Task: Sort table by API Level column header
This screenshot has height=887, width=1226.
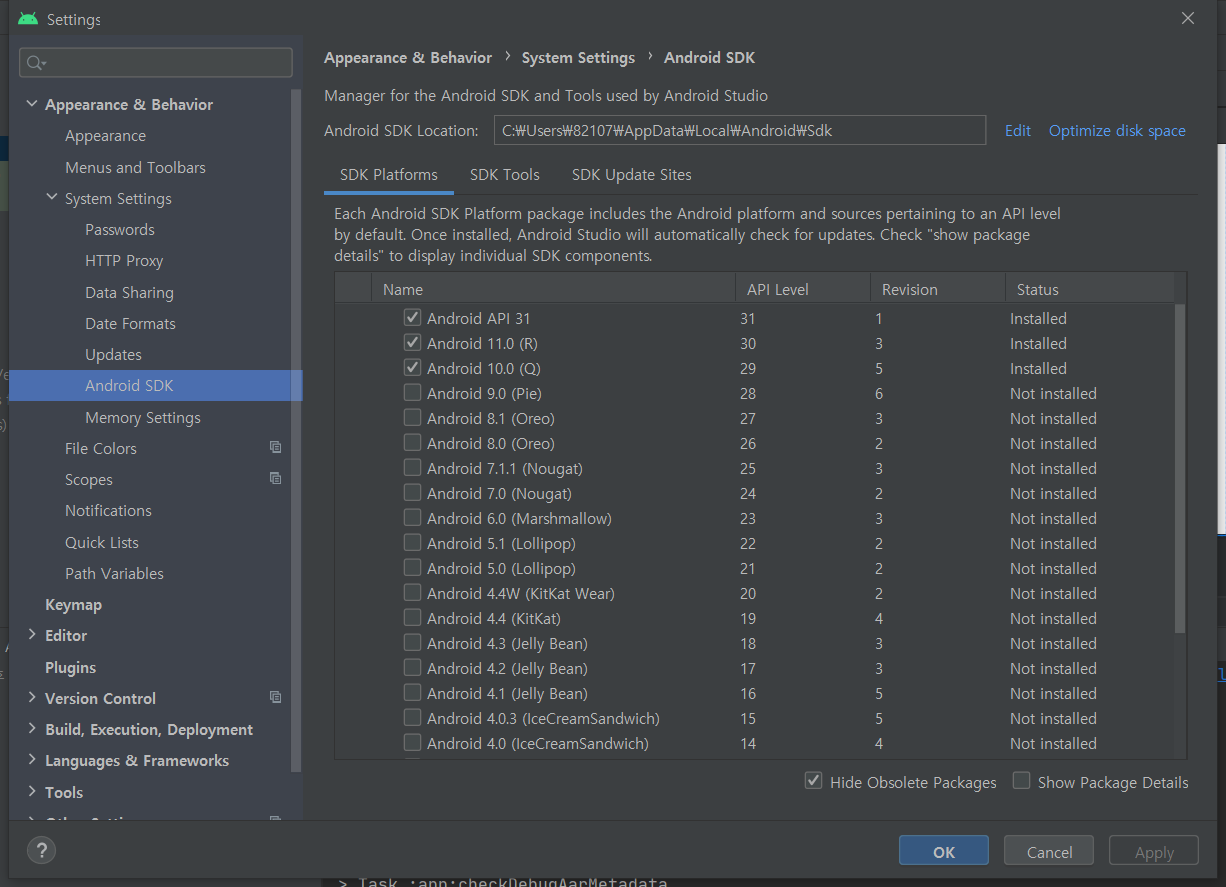Action: pyautogui.click(x=803, y=289)
